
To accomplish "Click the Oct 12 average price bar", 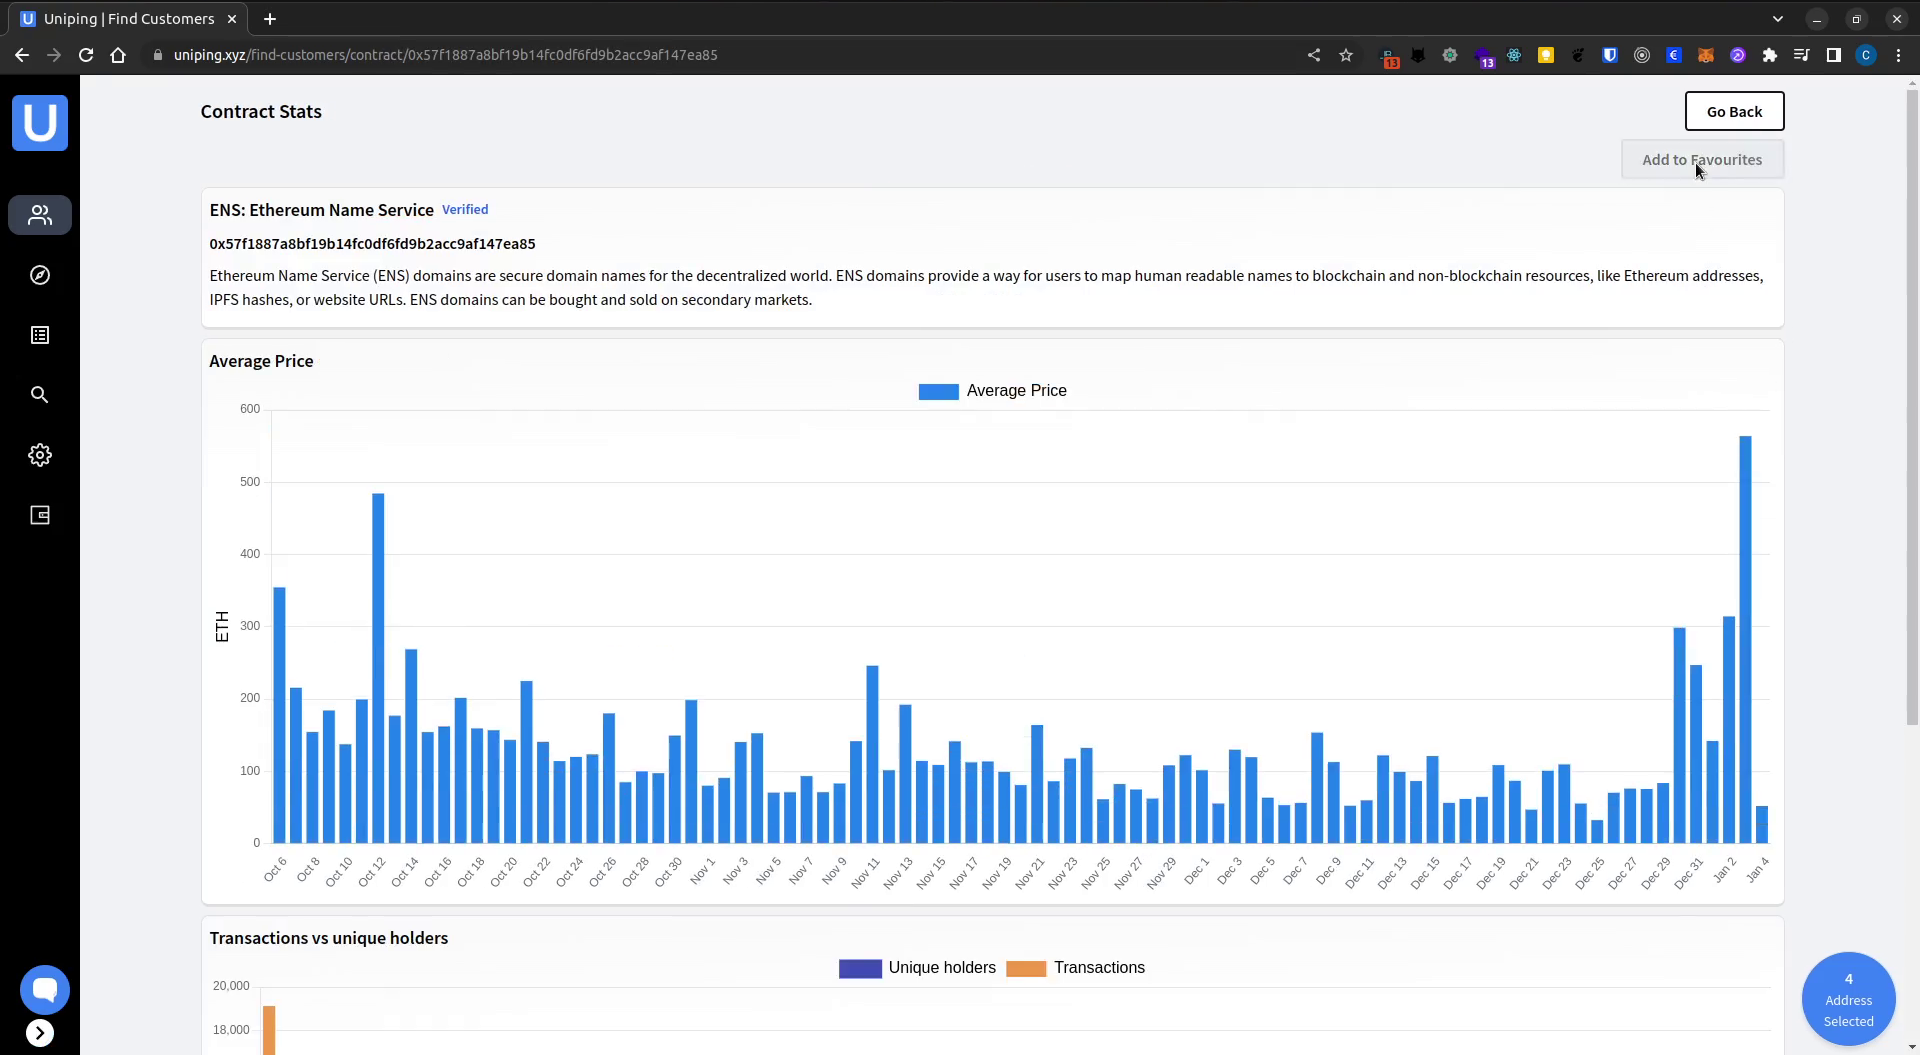I will 378,668.
